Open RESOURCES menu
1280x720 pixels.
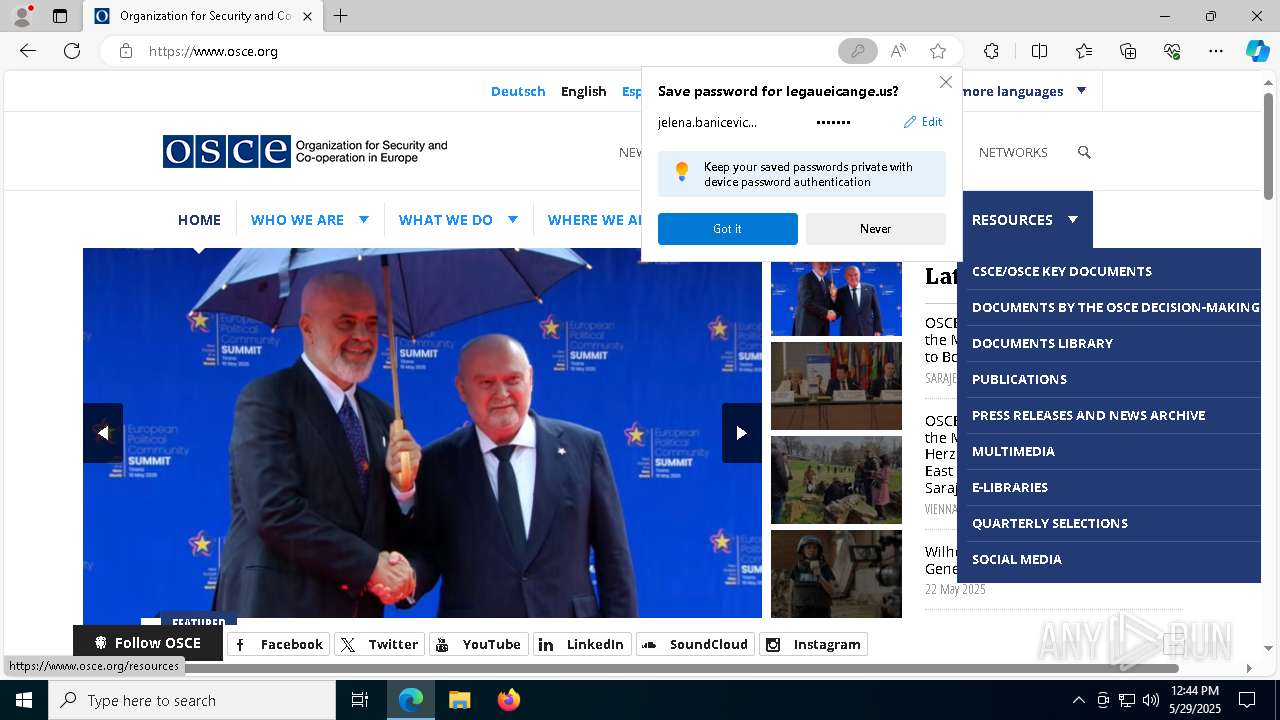tap(1012, 220)
